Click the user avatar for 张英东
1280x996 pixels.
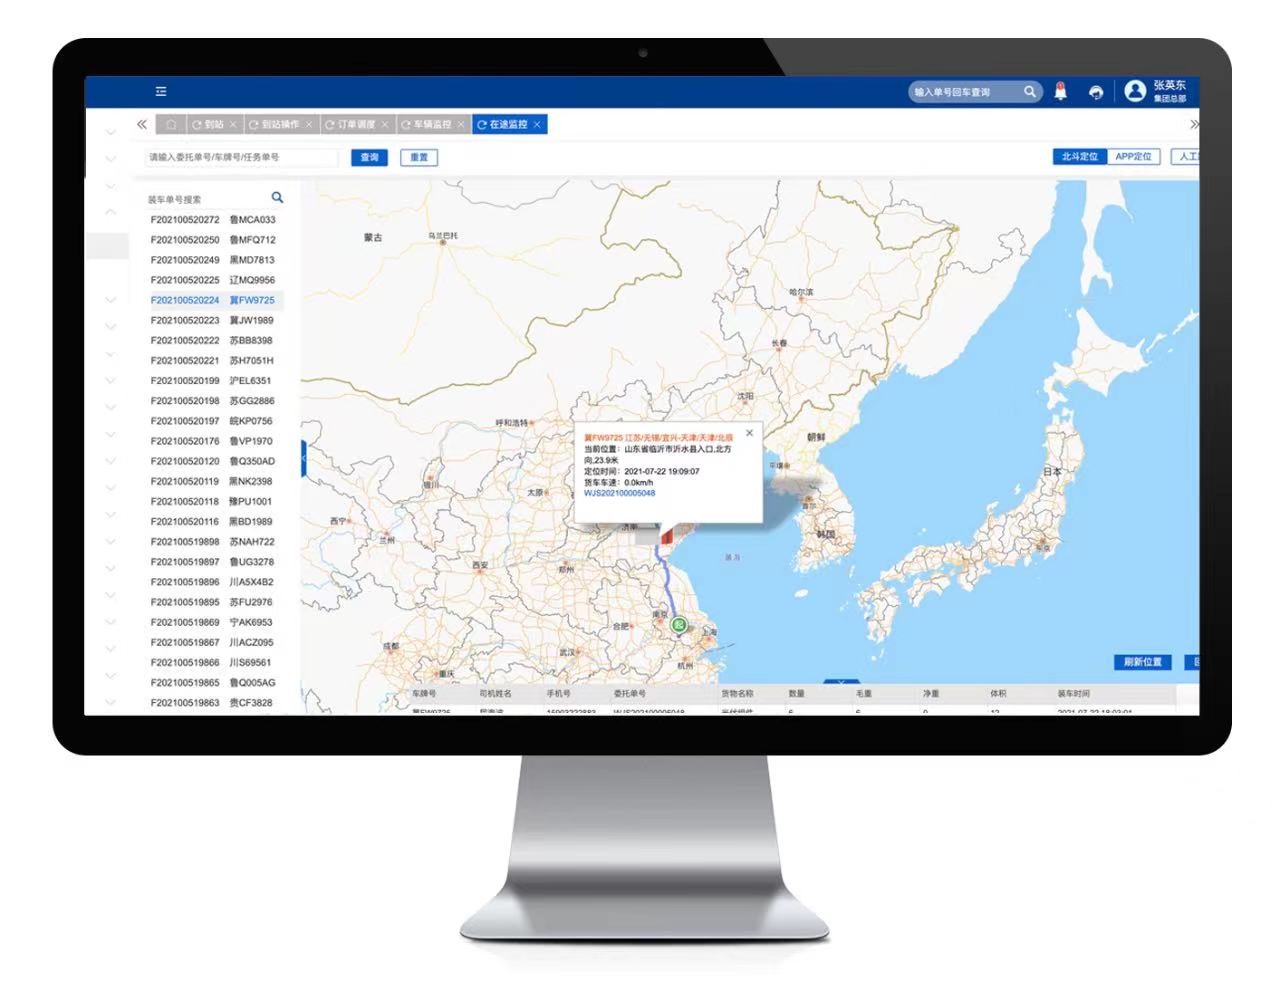1135,91
